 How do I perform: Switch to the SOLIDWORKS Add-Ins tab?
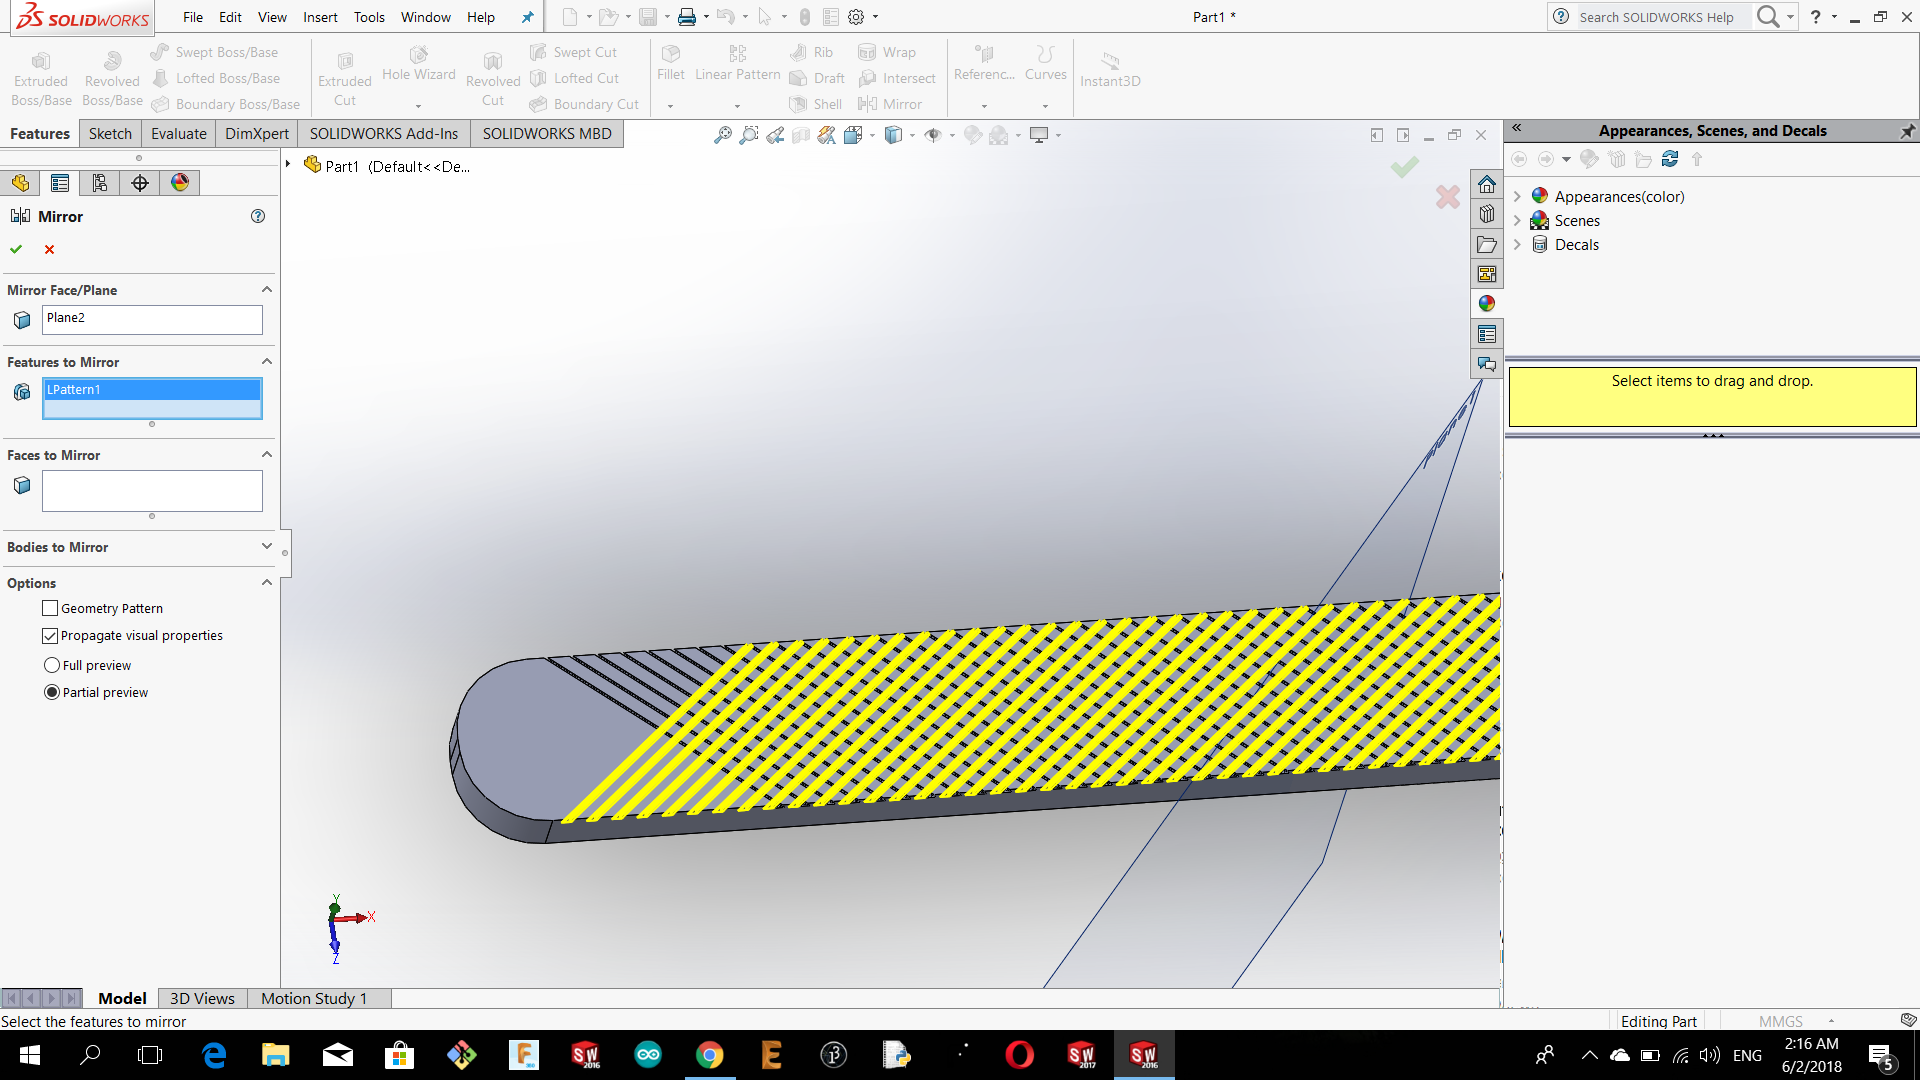coord(384,134)
